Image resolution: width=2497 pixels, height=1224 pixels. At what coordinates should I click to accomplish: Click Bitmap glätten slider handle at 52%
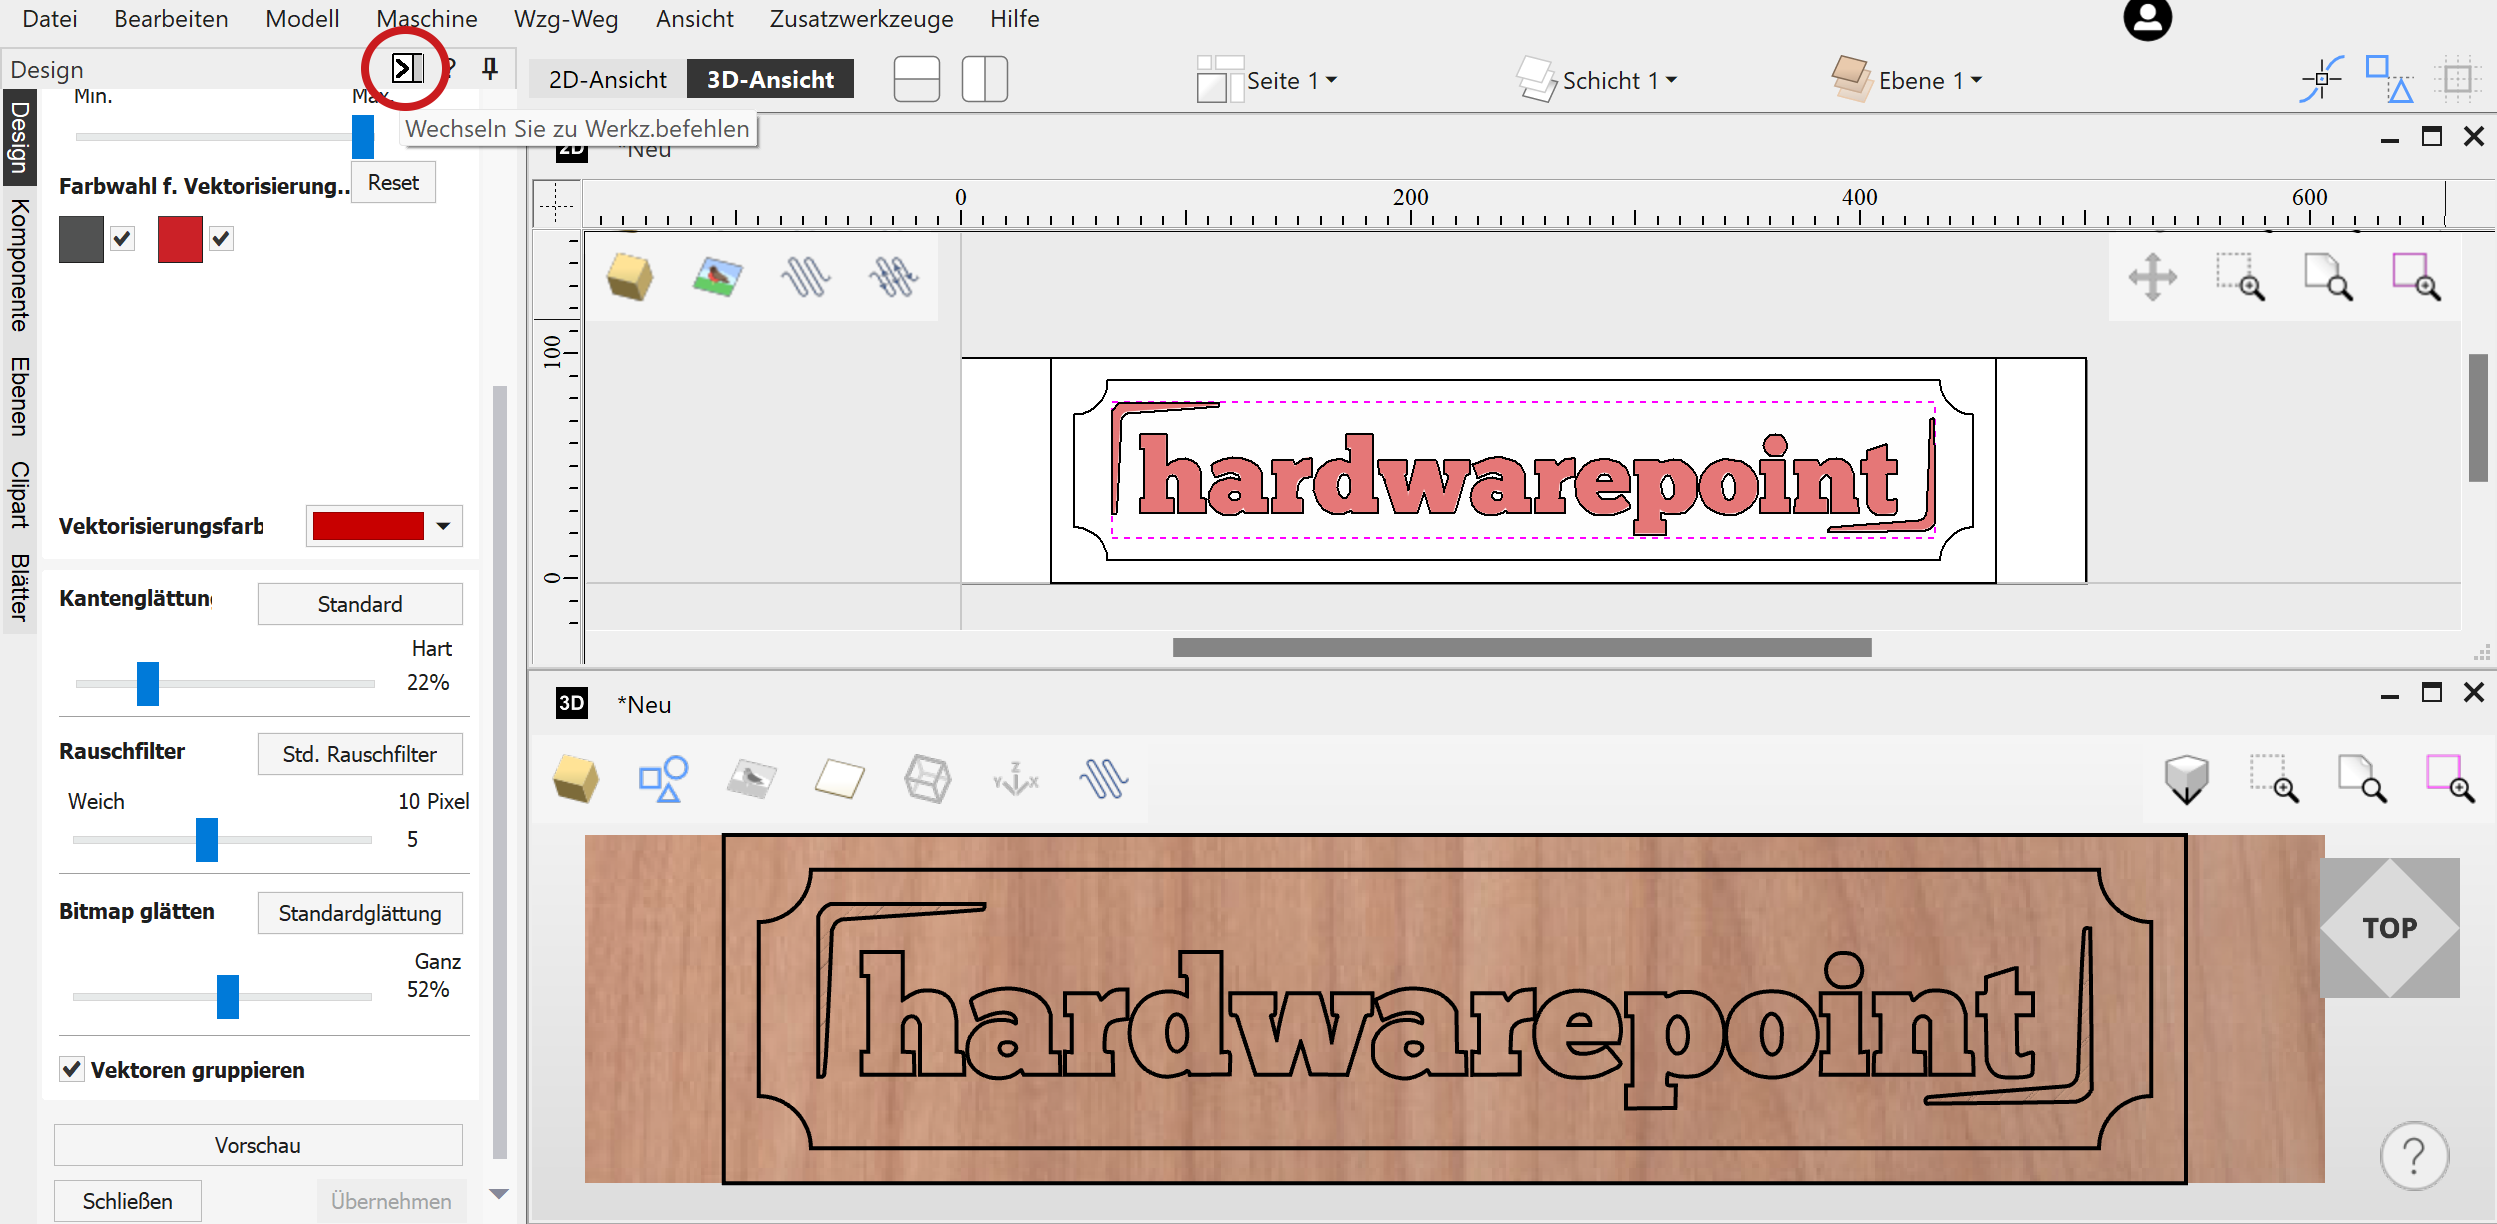228,997
